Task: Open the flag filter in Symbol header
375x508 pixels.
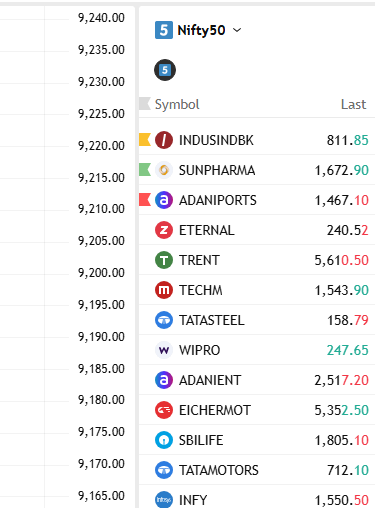Action: pyautogui.click(x=145, y=104)
